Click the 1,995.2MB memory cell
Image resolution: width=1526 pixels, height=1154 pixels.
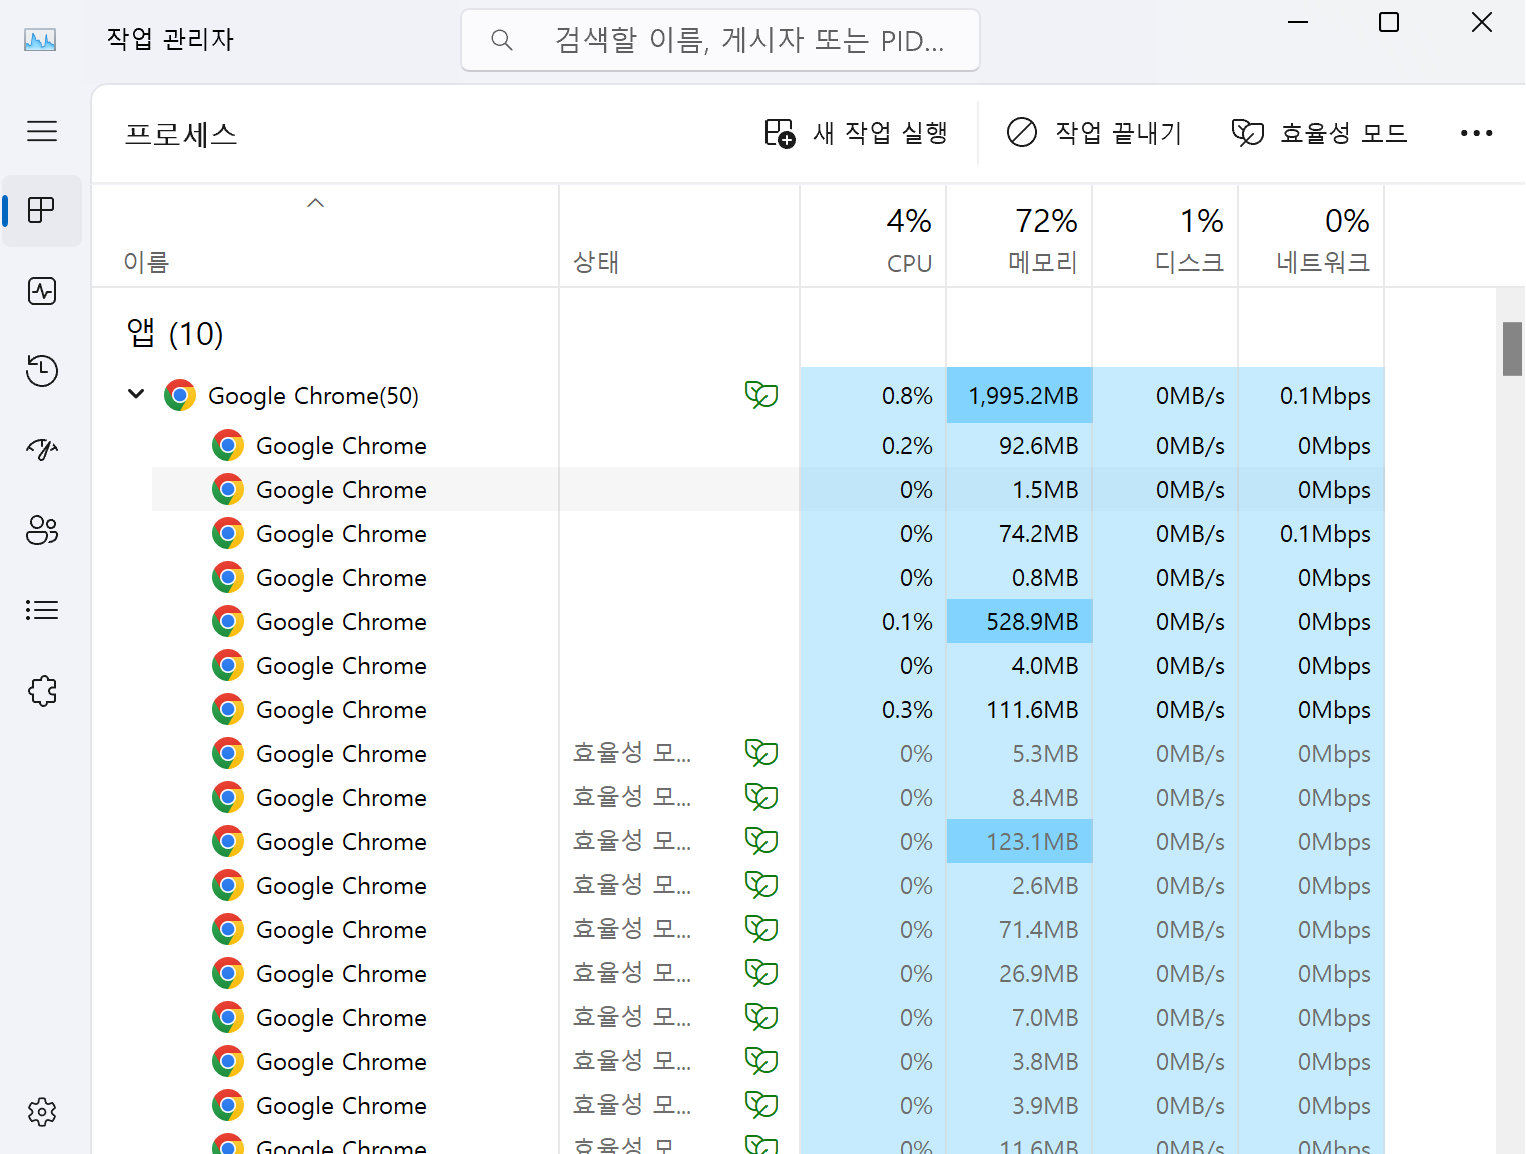(1019, 395)
